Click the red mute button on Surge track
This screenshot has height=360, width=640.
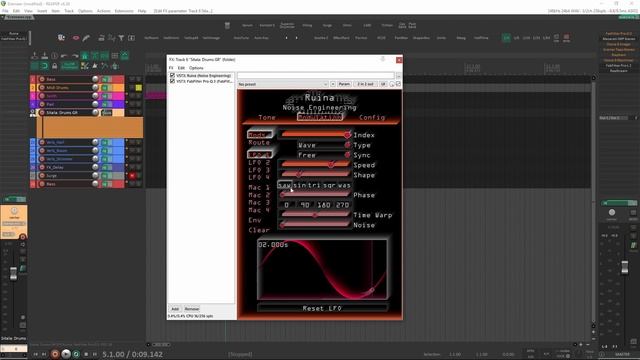(132, 176)
